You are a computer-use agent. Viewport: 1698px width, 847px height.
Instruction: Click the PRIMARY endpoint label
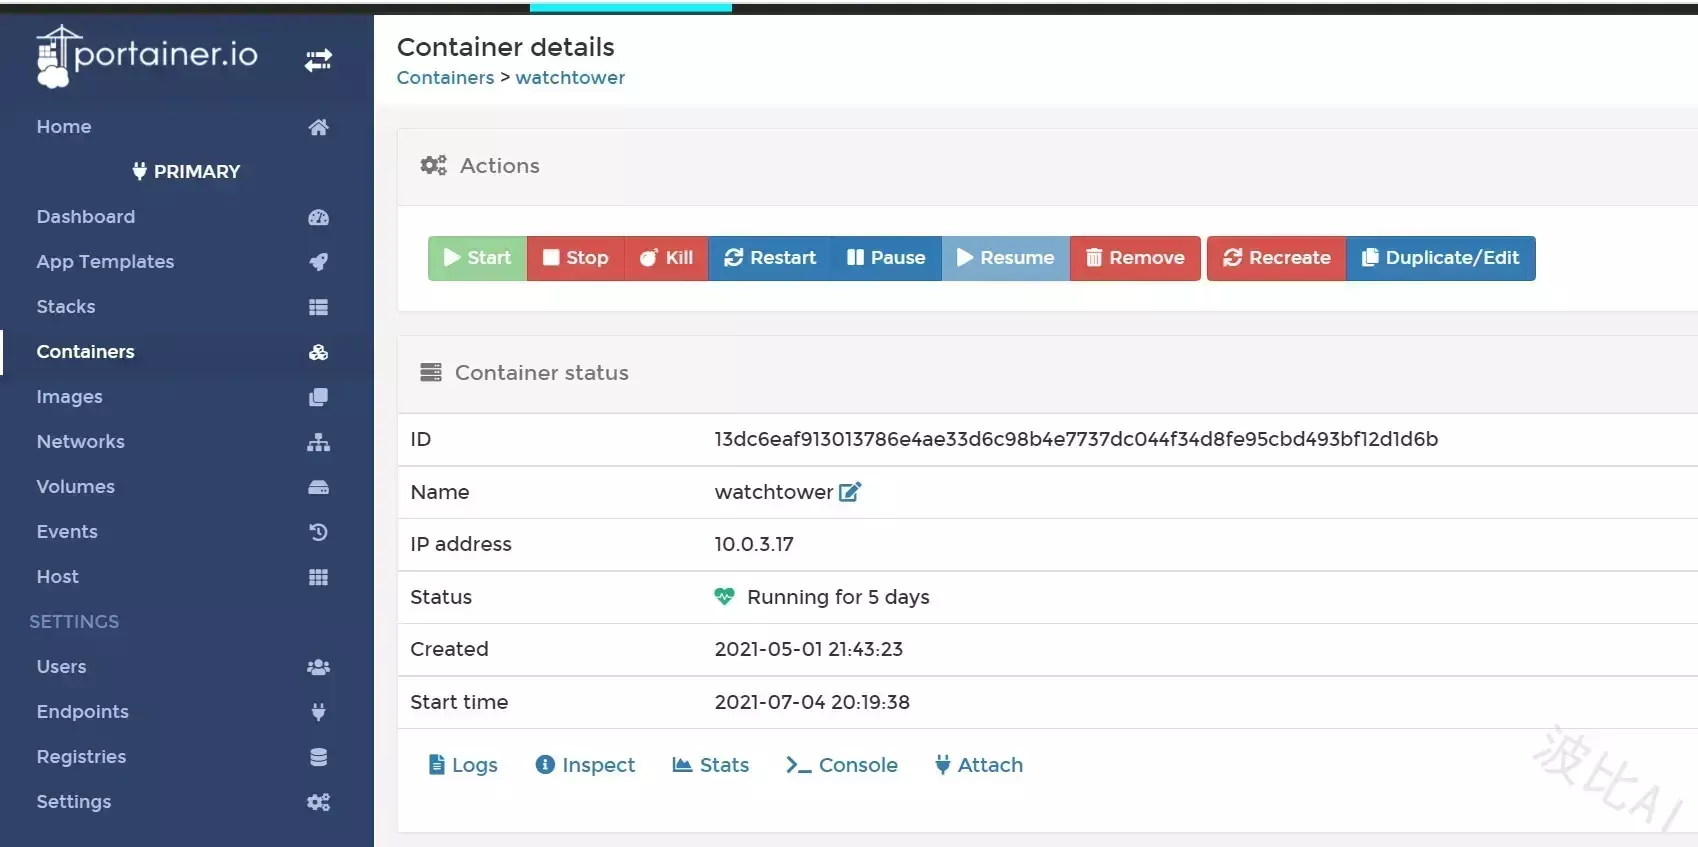(197, 171)
